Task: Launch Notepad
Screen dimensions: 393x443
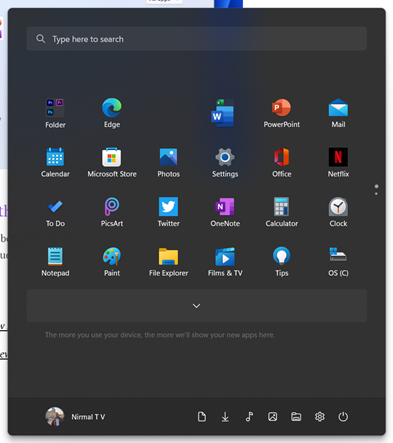Action: click(55, 262)
